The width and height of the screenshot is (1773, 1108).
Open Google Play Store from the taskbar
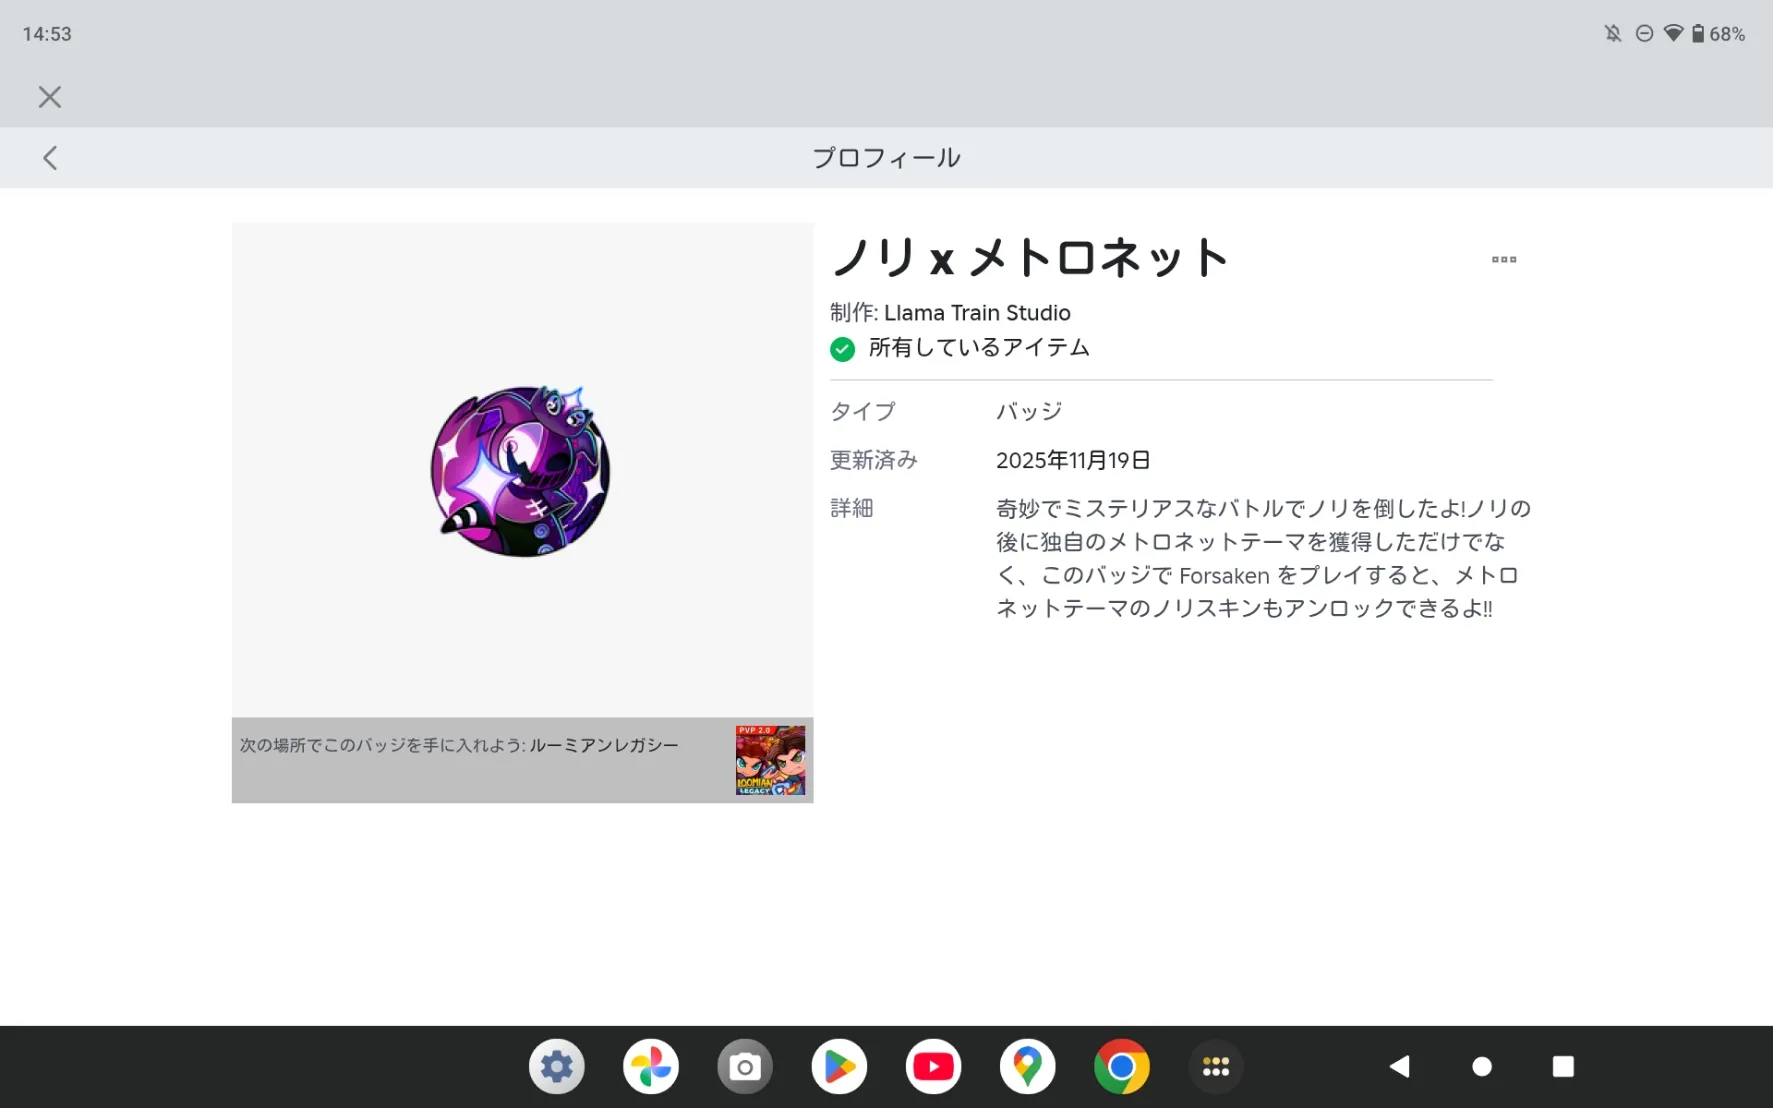pos(839,1067)
